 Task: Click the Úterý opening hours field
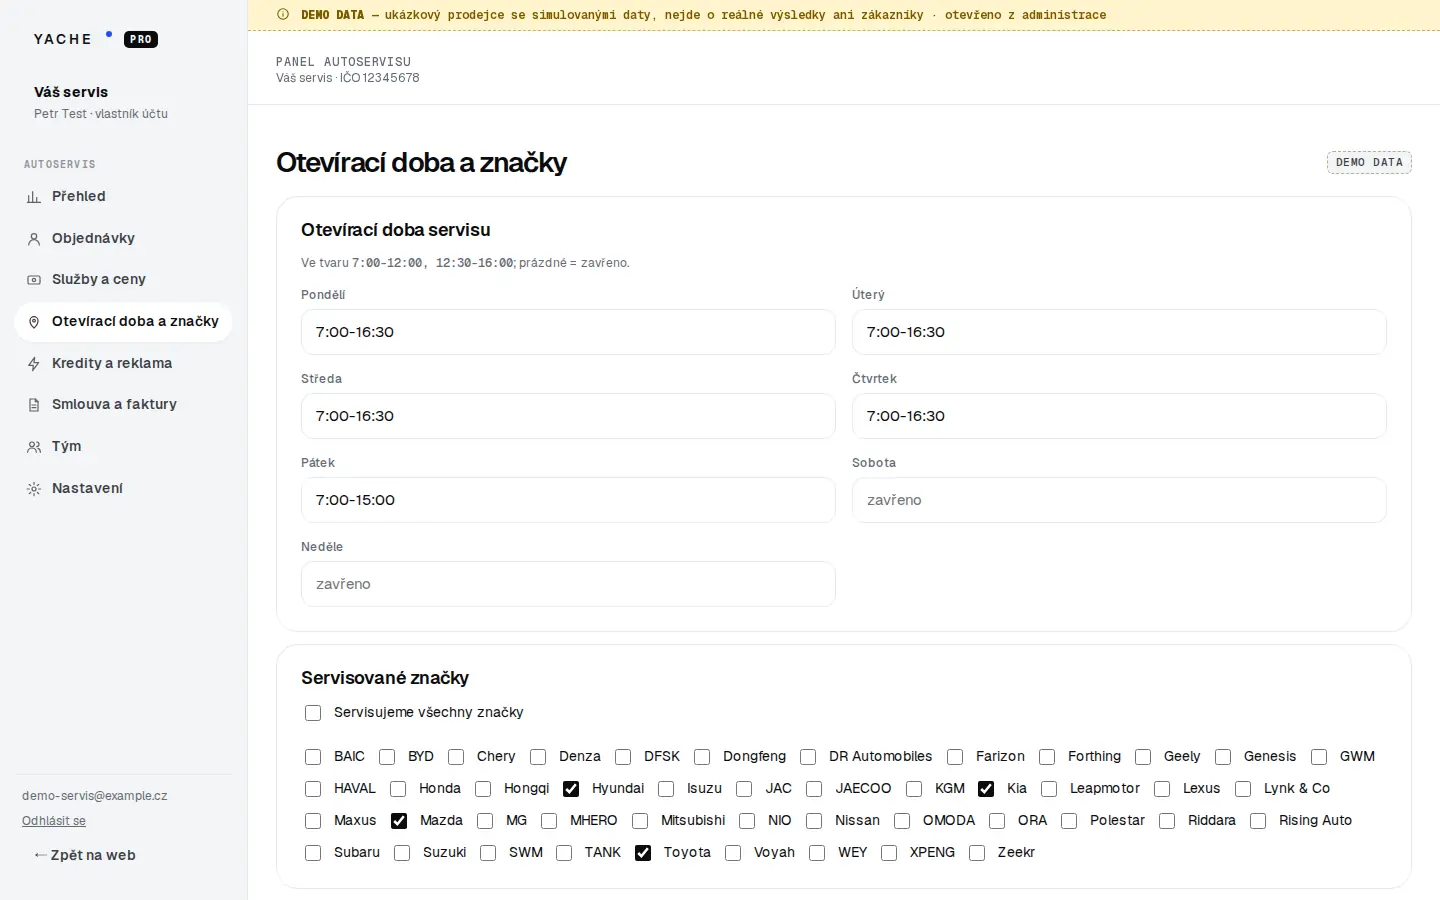click(x=1119, y=332)
